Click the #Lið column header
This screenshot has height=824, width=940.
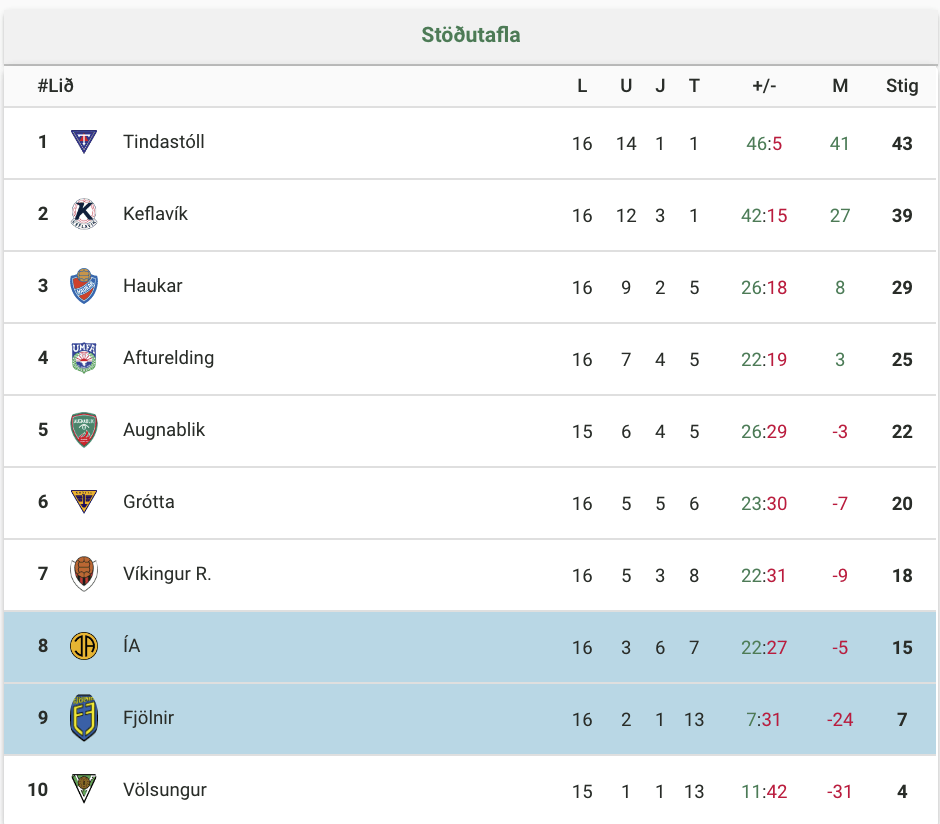[x=56, y=86]
